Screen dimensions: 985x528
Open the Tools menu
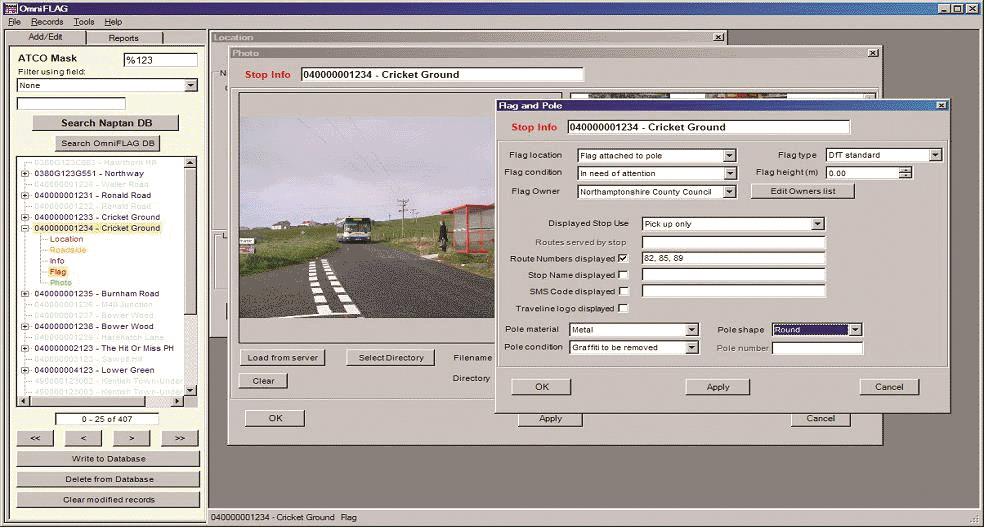point(84,22)
